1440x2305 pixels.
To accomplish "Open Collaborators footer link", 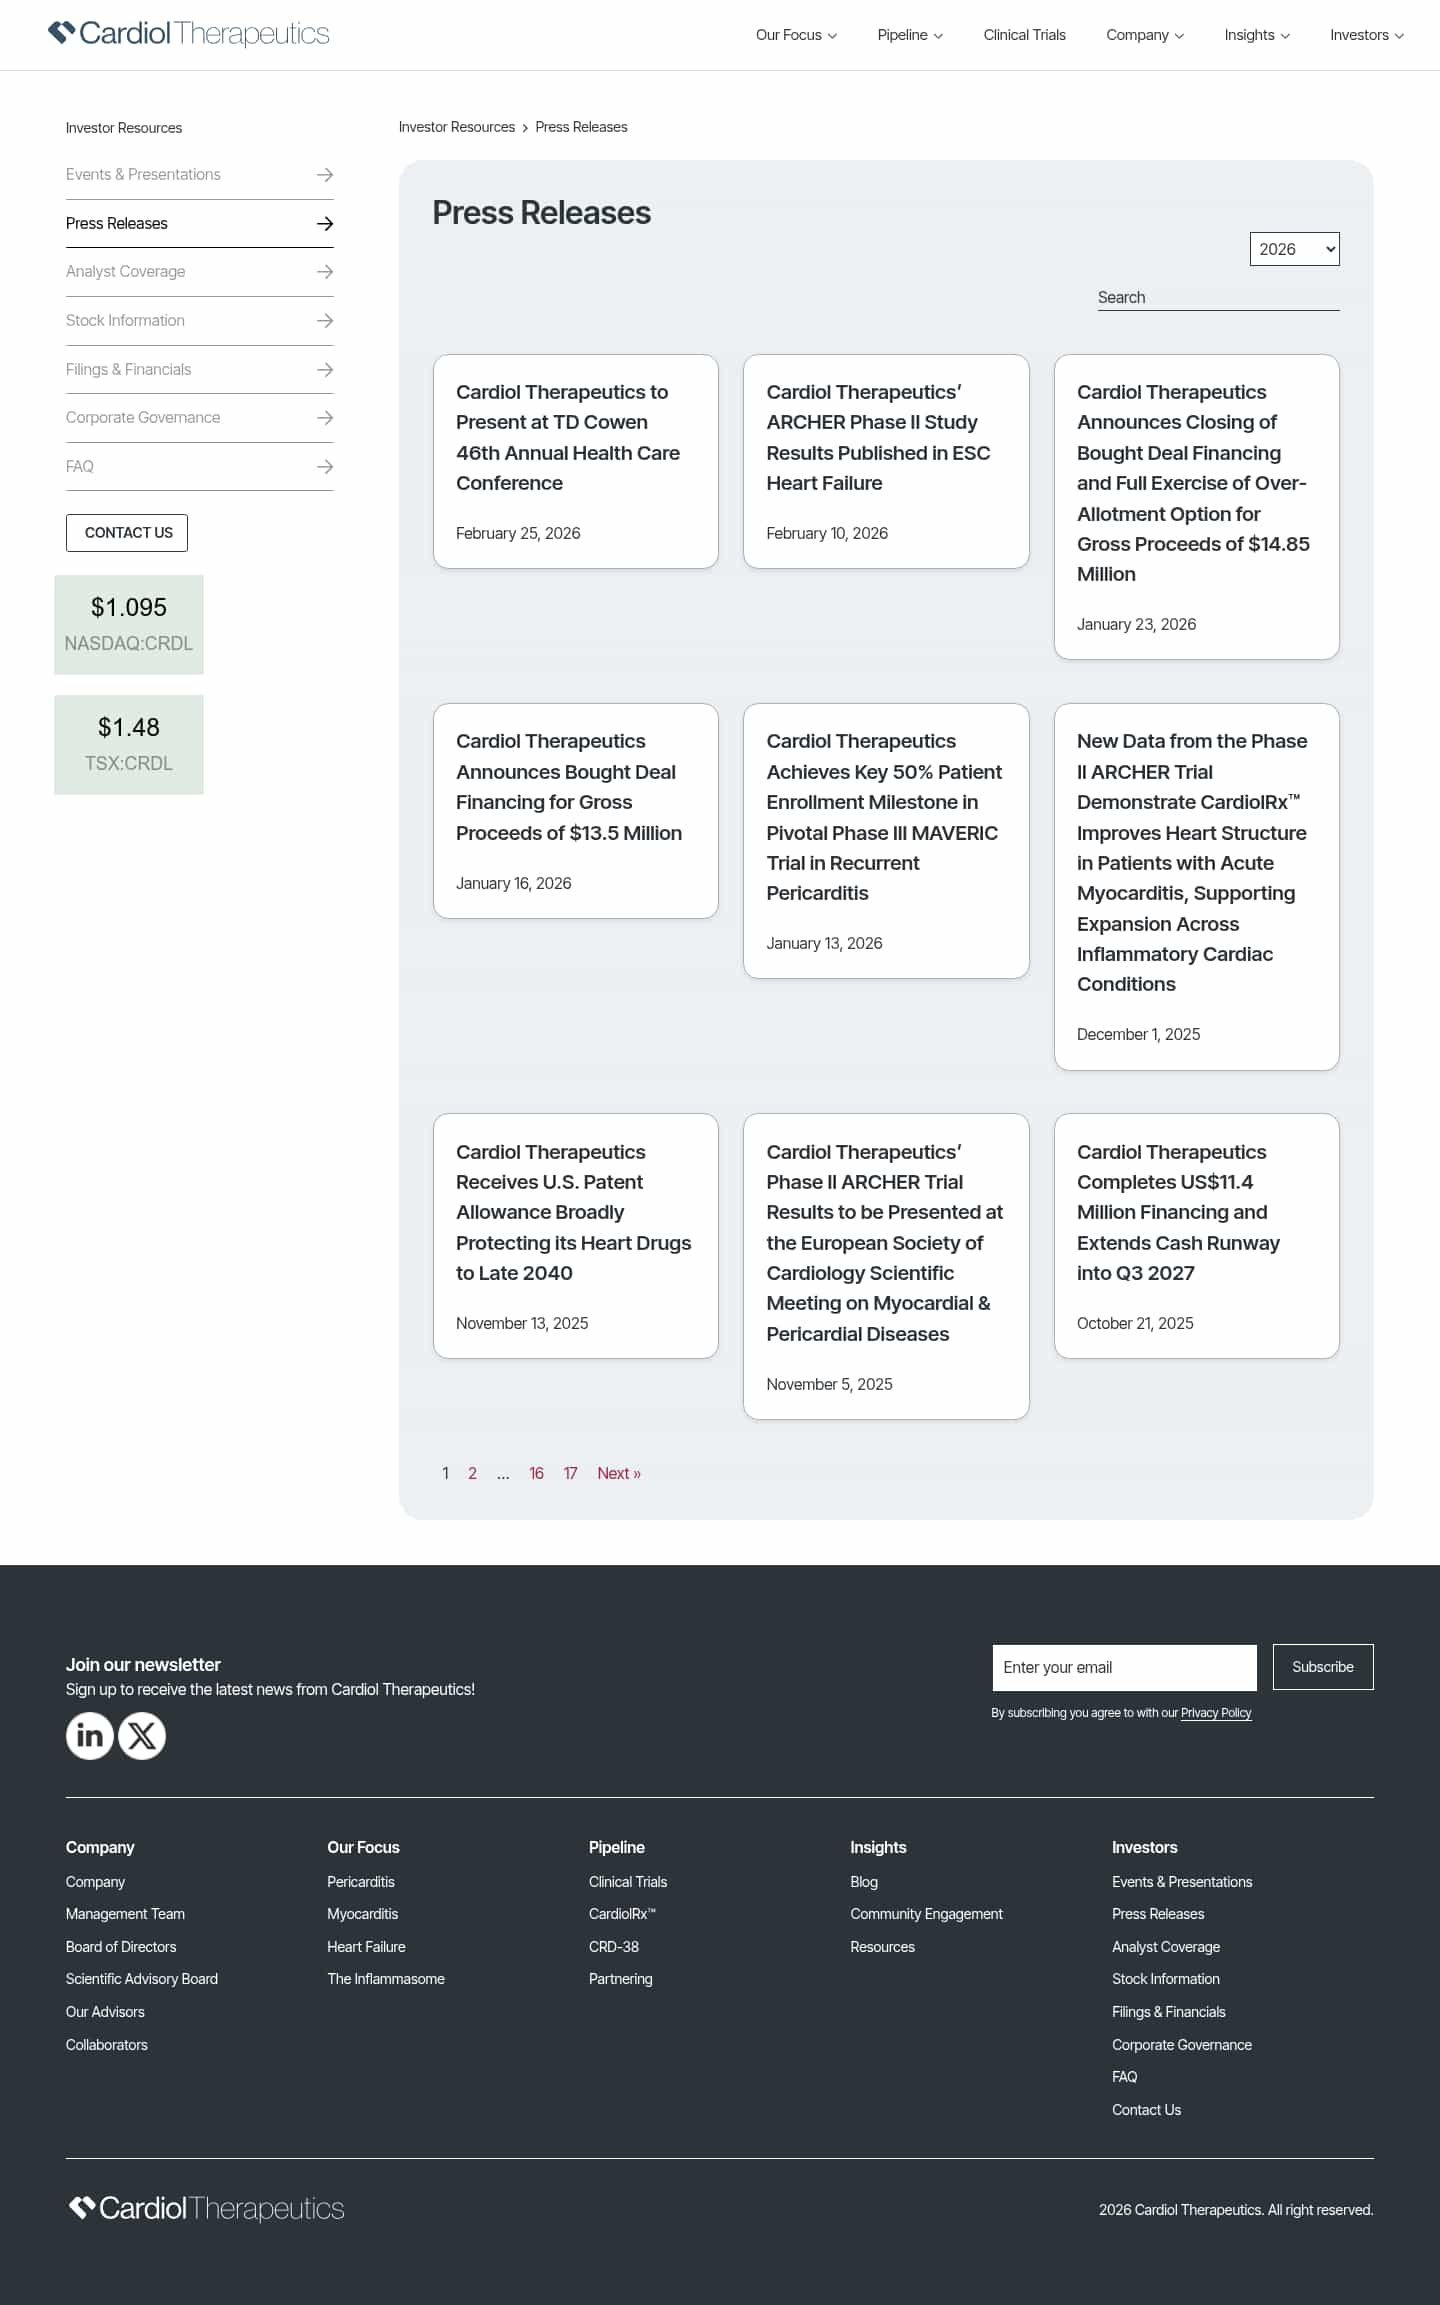I will tap(107, 2045).
